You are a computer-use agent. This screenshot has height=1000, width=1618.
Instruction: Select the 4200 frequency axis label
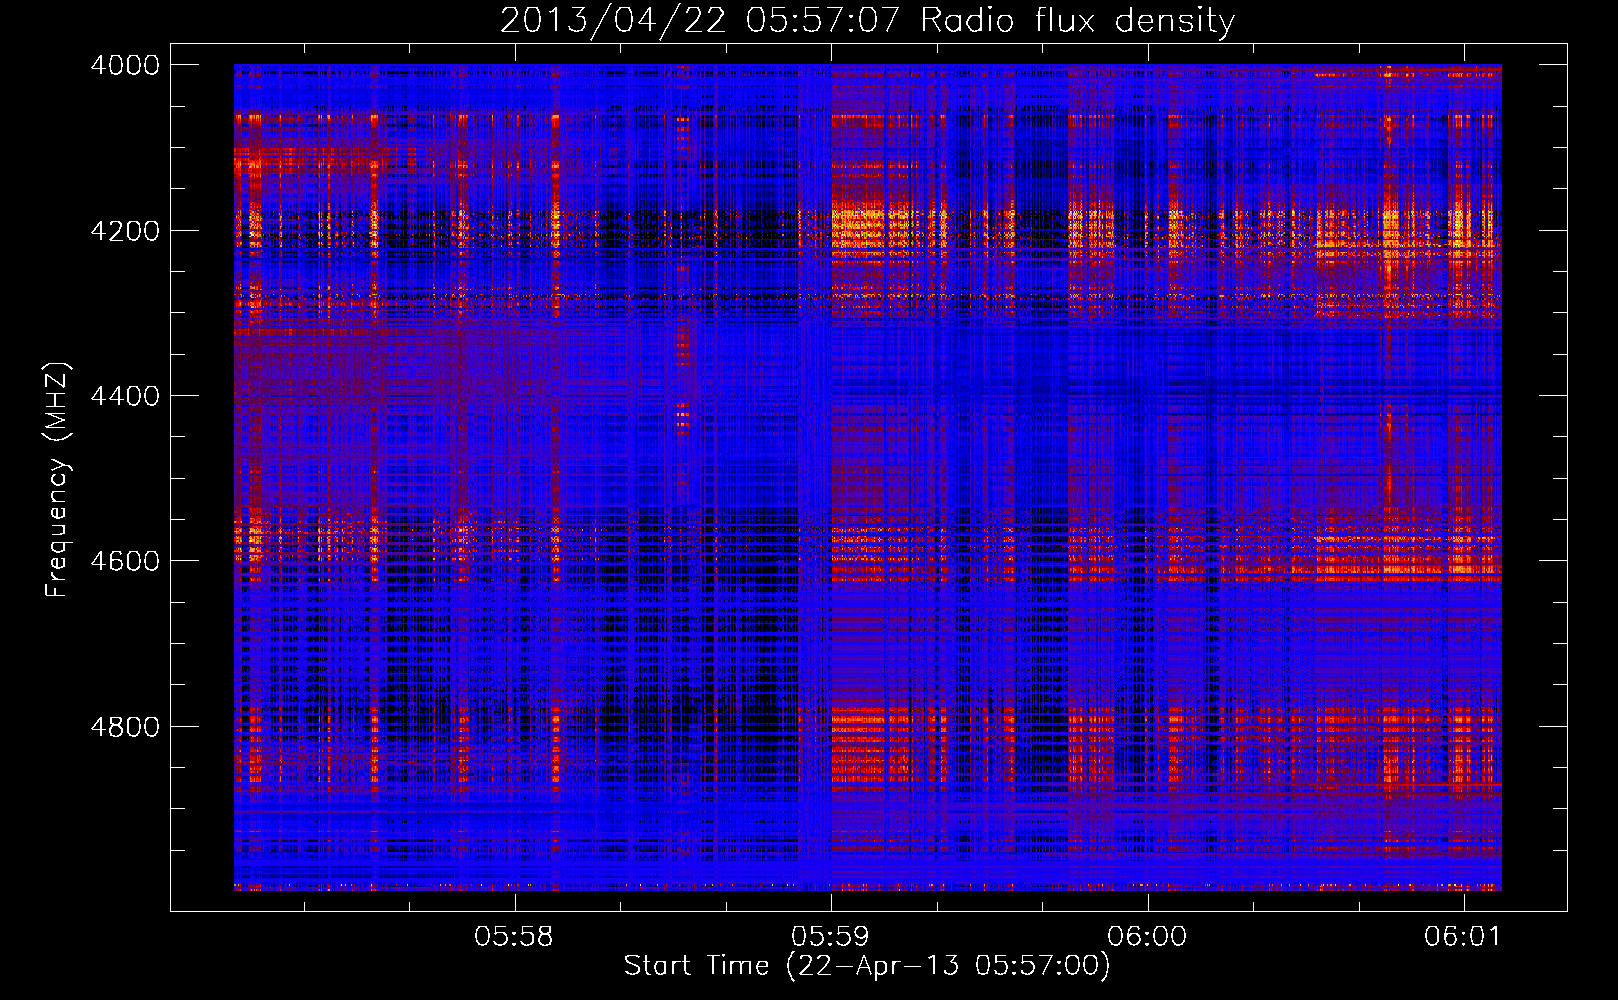point(125,231)
